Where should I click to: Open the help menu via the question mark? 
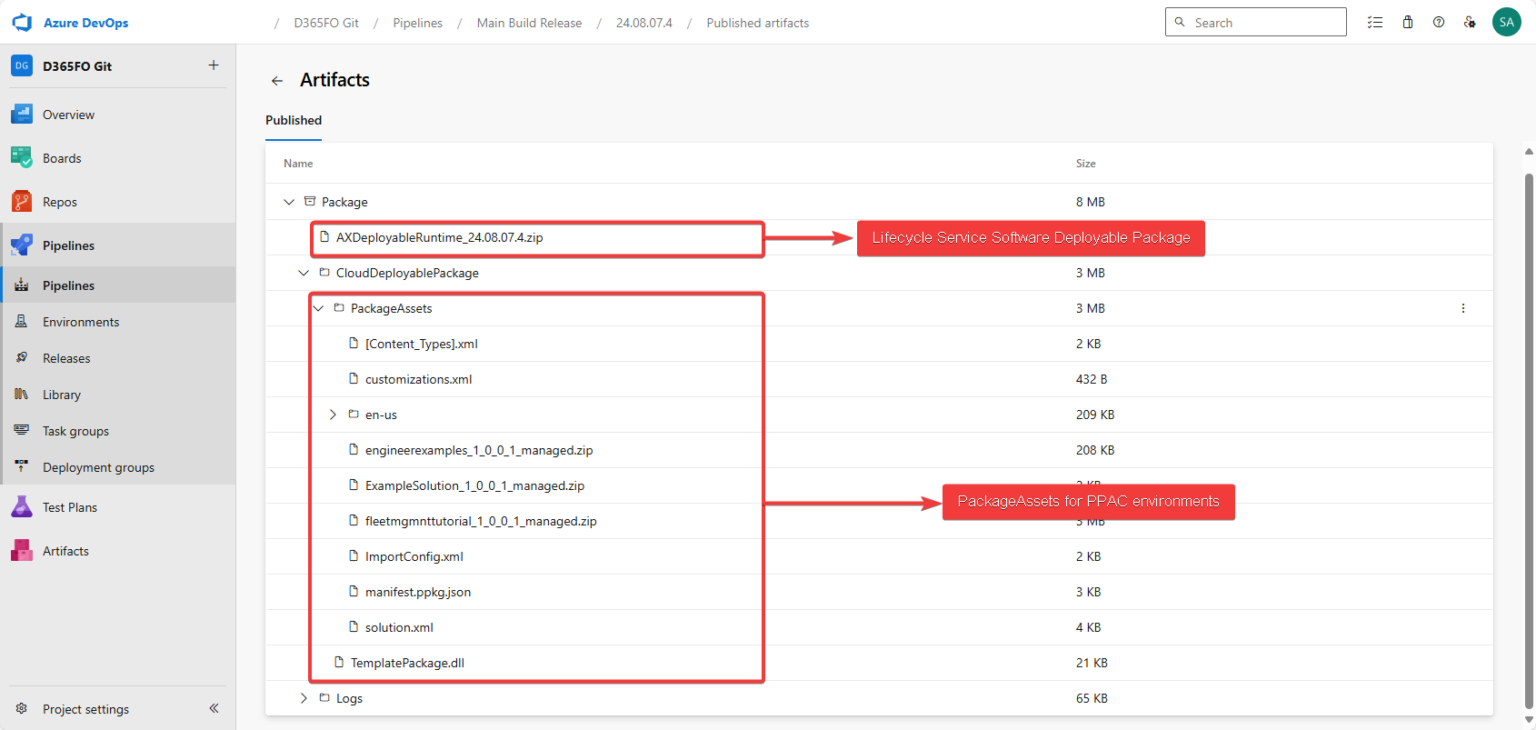click(x=1438, y=21)
